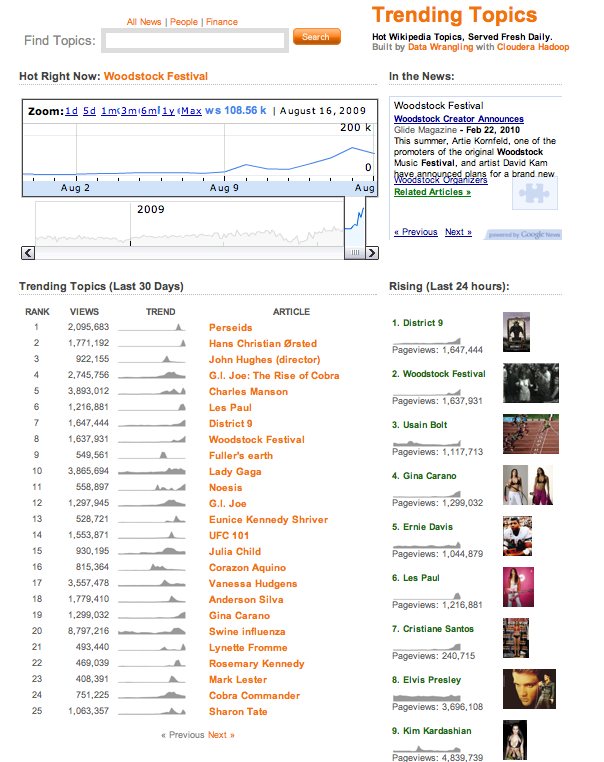Open the Perseids article
604x762 pixels.
(230, 328)
